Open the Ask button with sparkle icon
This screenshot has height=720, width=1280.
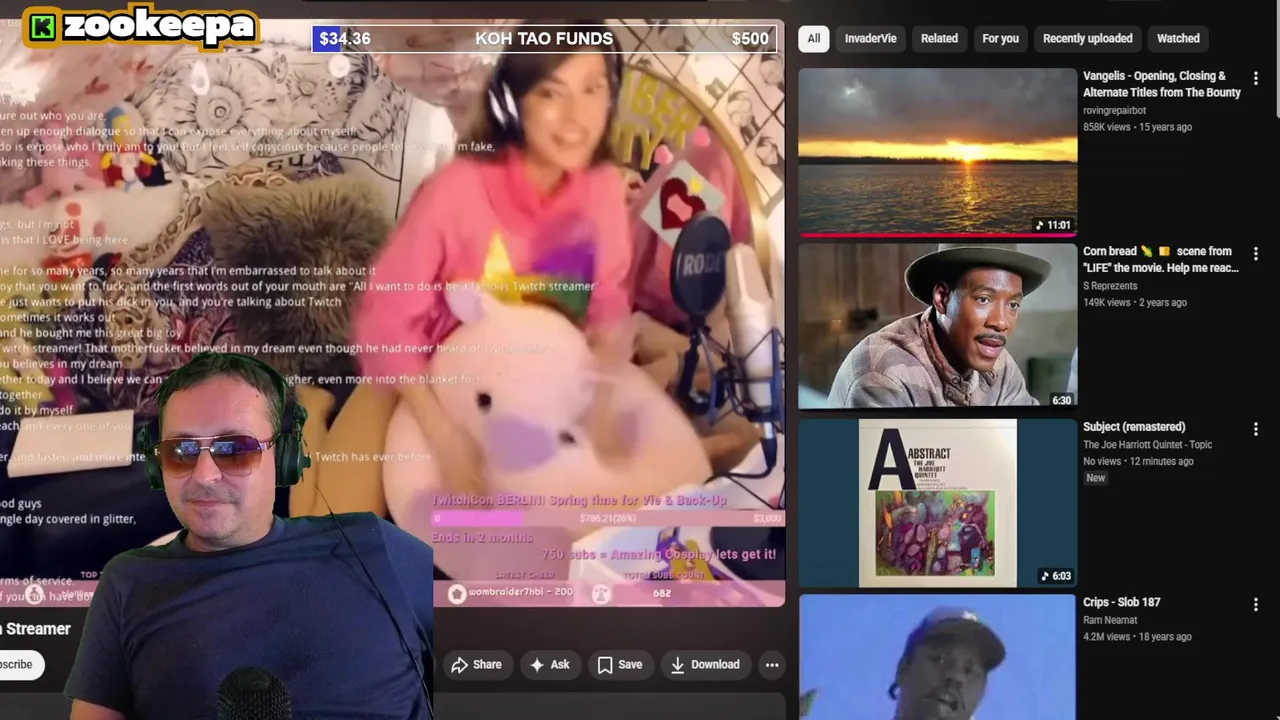click(550, 664)
